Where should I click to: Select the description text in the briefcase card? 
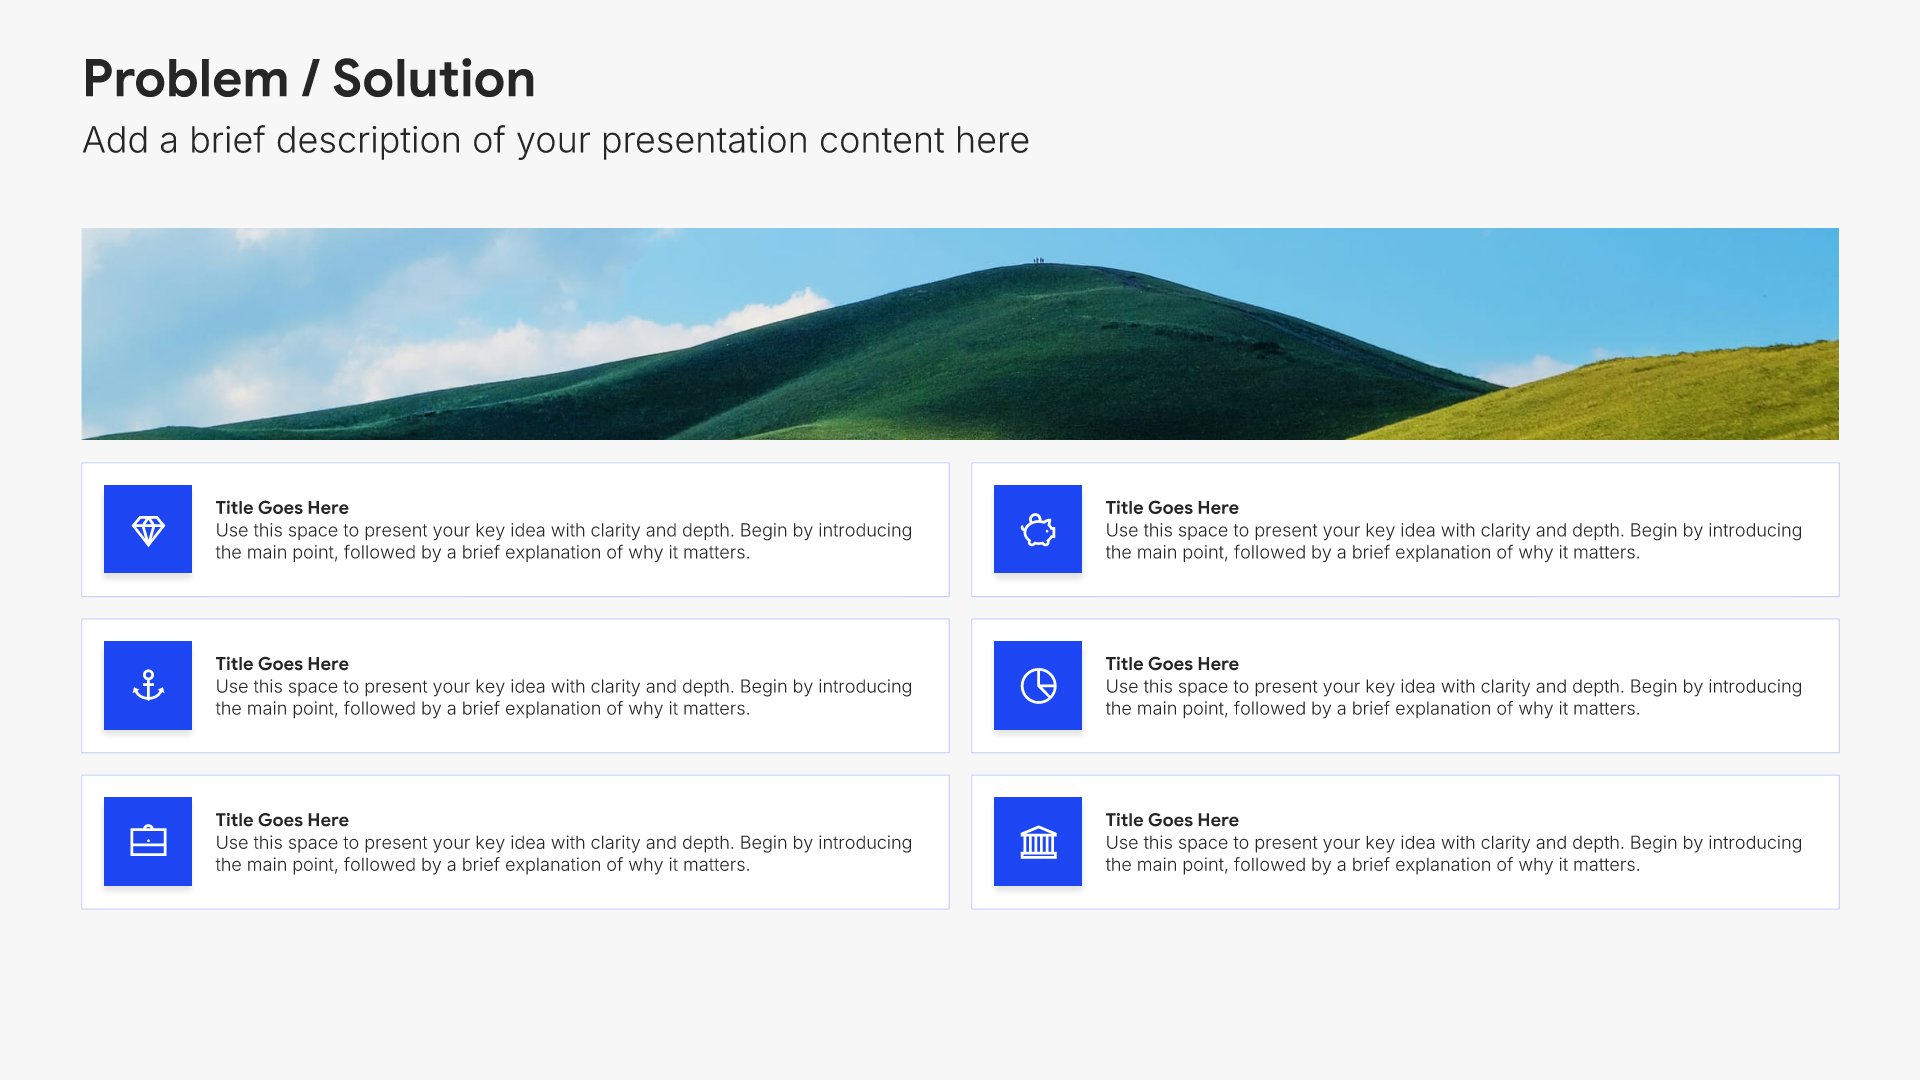pos(564,853)
